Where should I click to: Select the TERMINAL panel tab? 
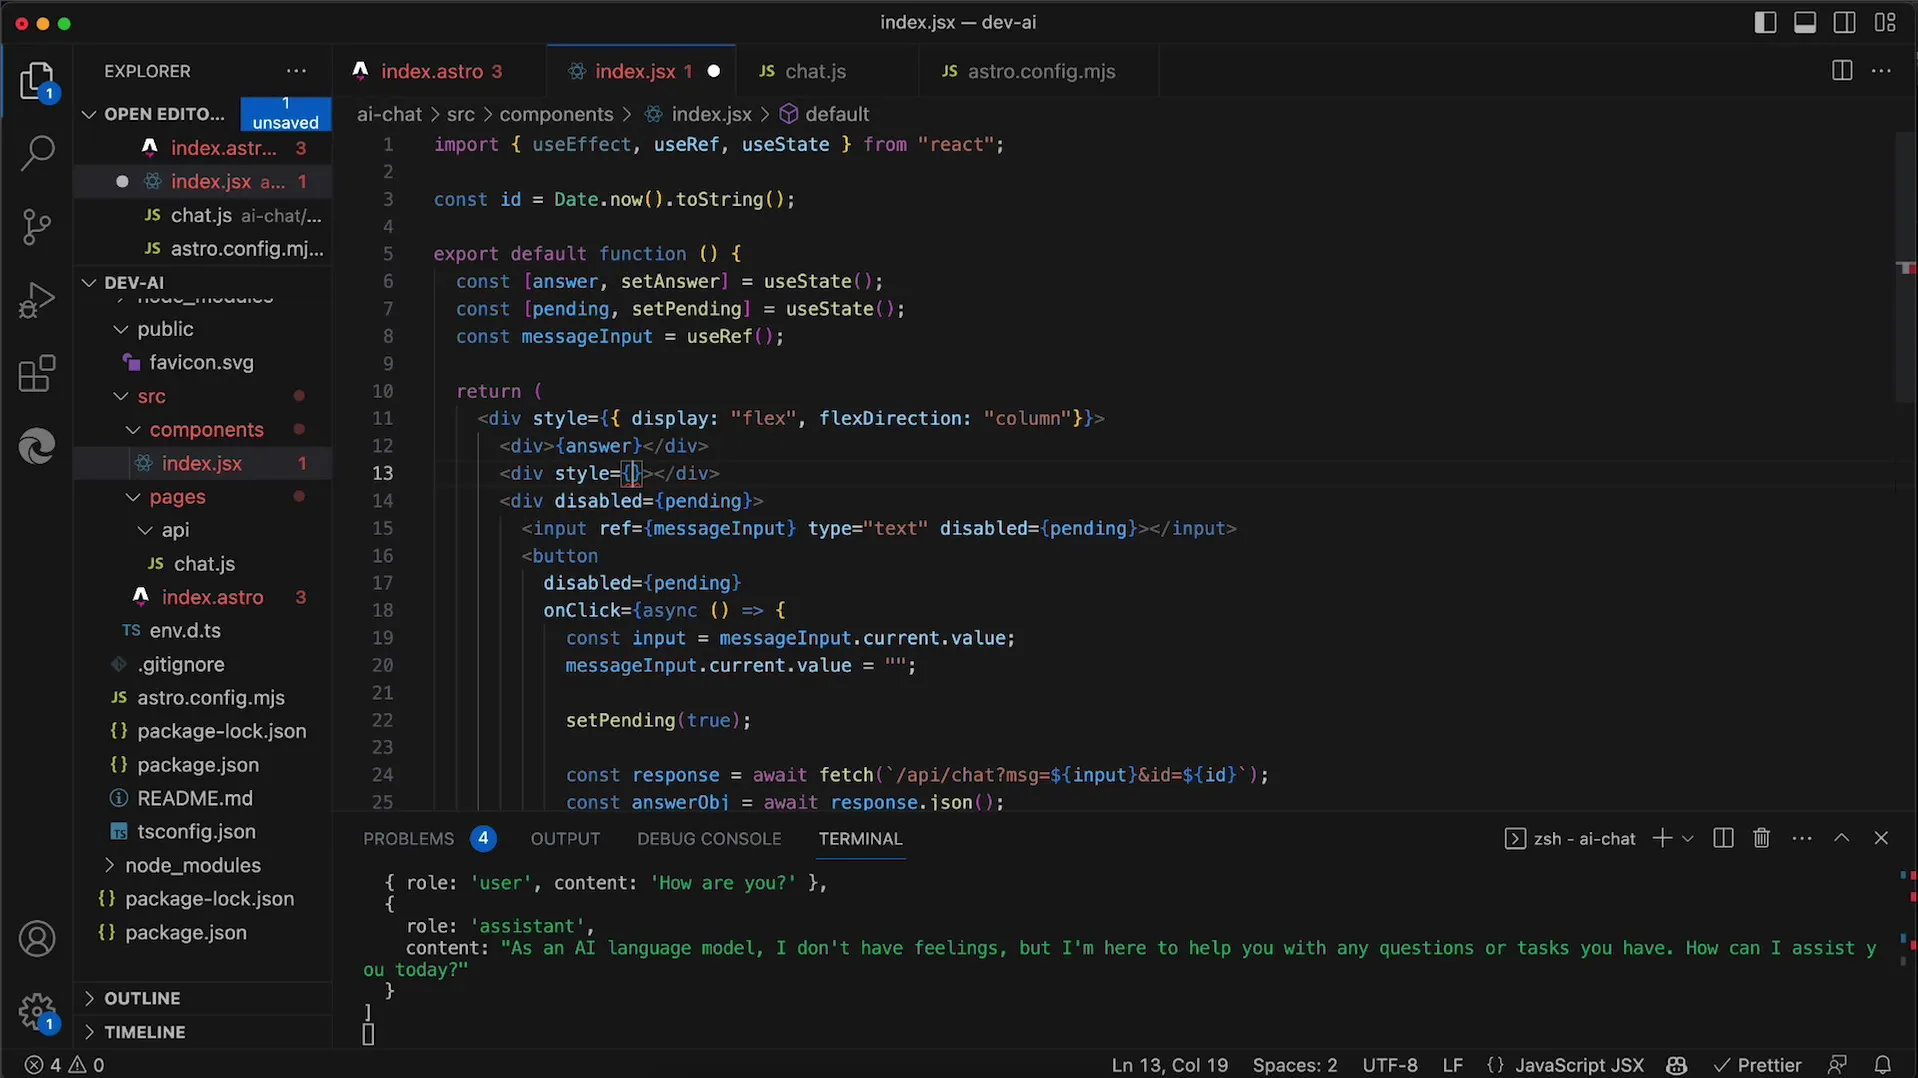pos(860,839)
